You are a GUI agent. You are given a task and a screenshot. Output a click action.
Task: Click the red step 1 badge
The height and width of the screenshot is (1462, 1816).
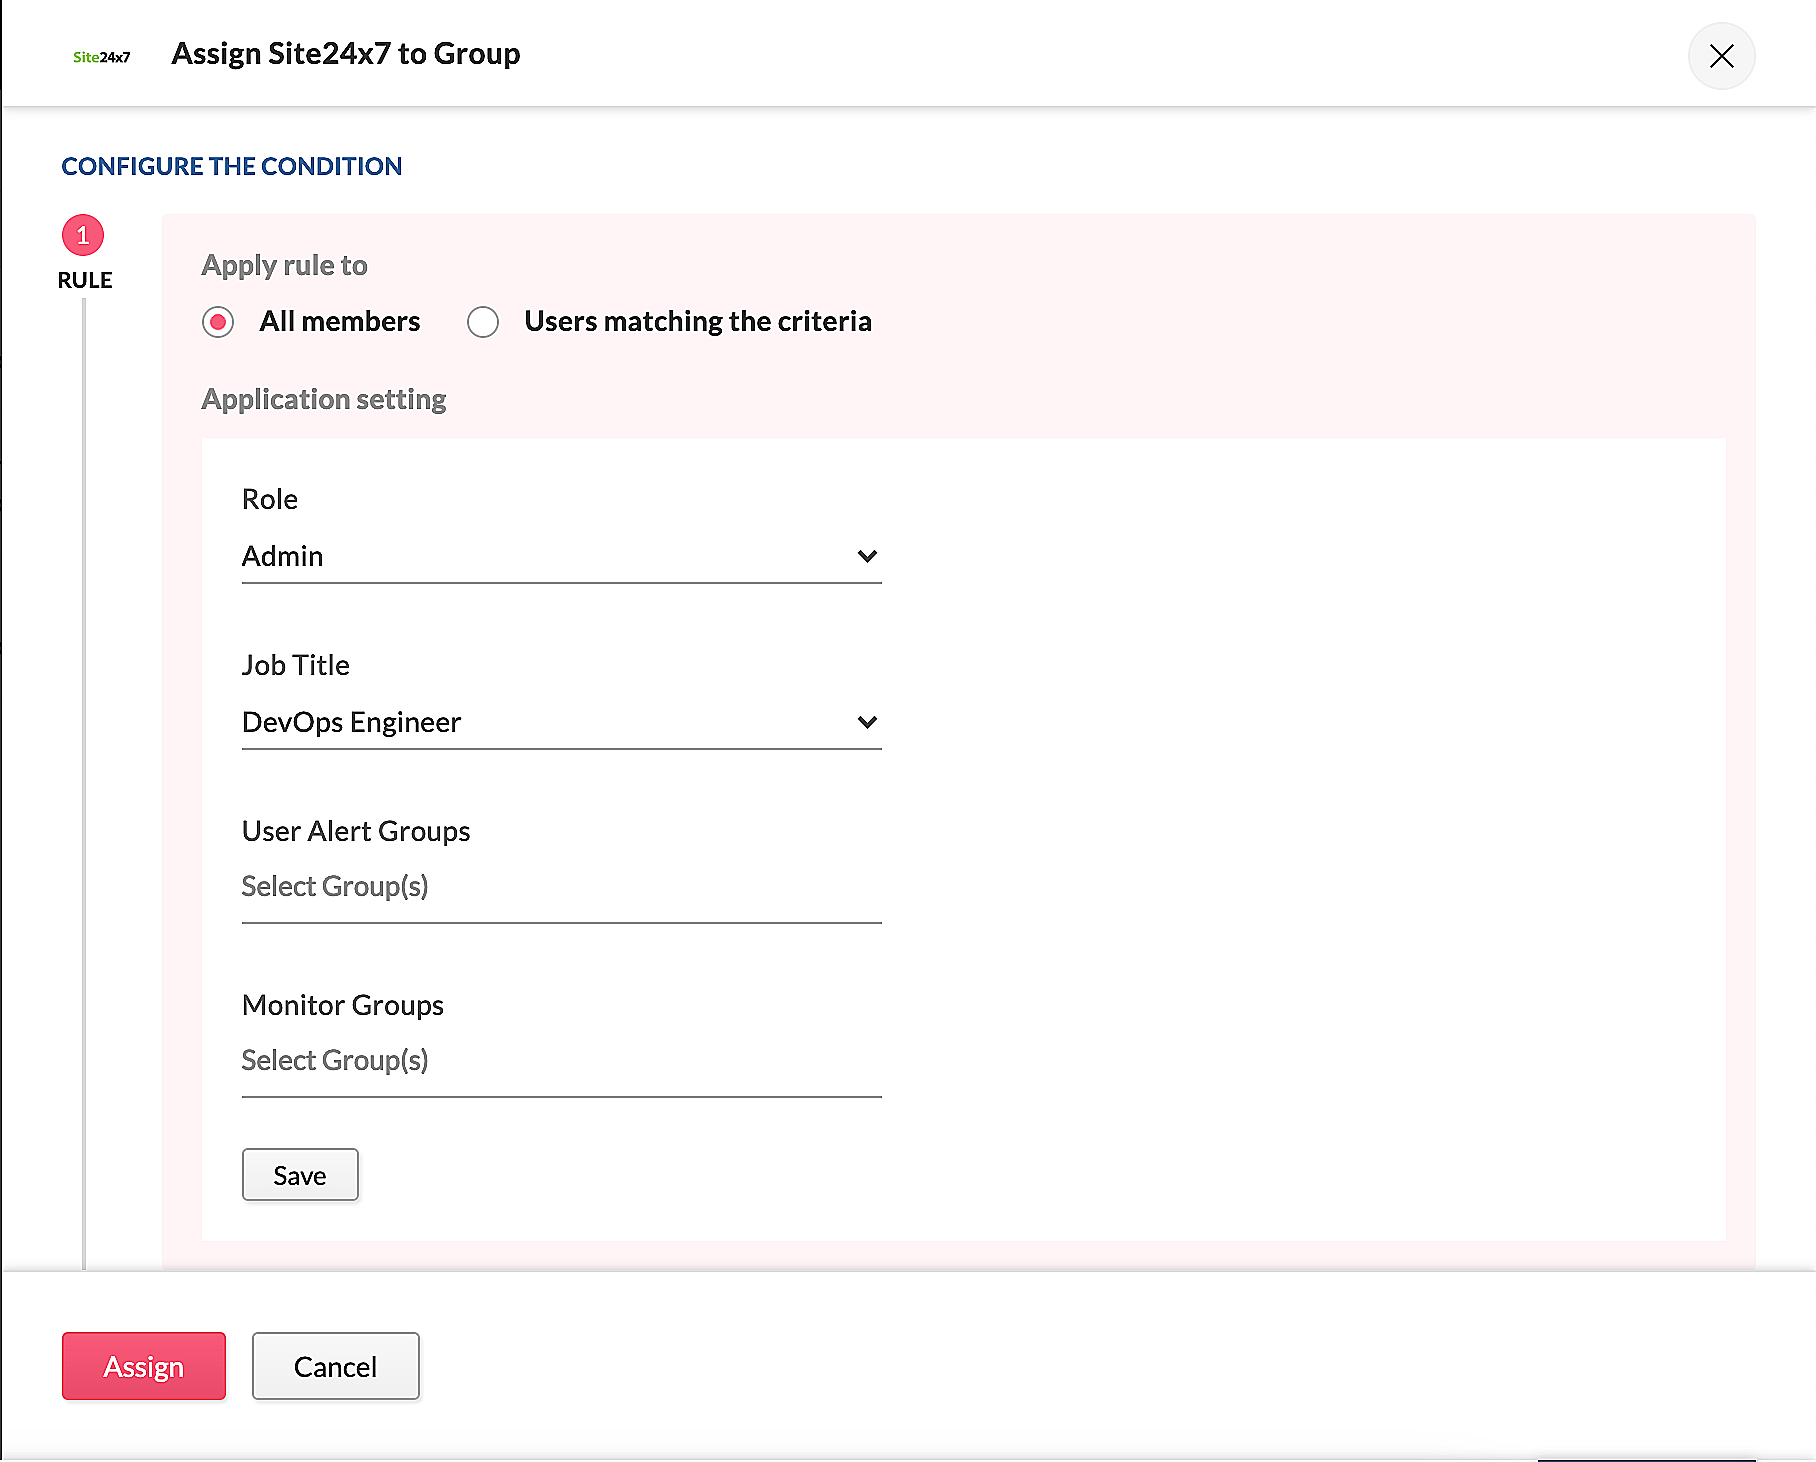click(x=83, y=235)
